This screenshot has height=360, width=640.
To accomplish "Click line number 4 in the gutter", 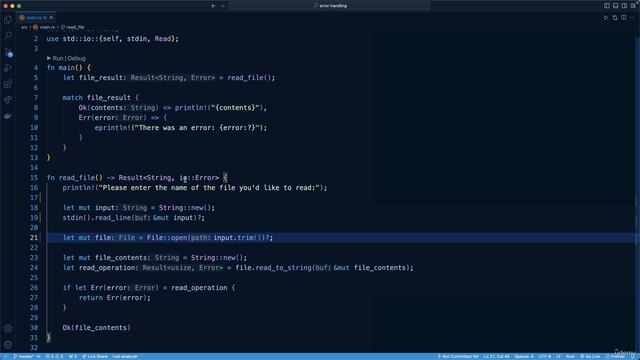I will [36, 68].
